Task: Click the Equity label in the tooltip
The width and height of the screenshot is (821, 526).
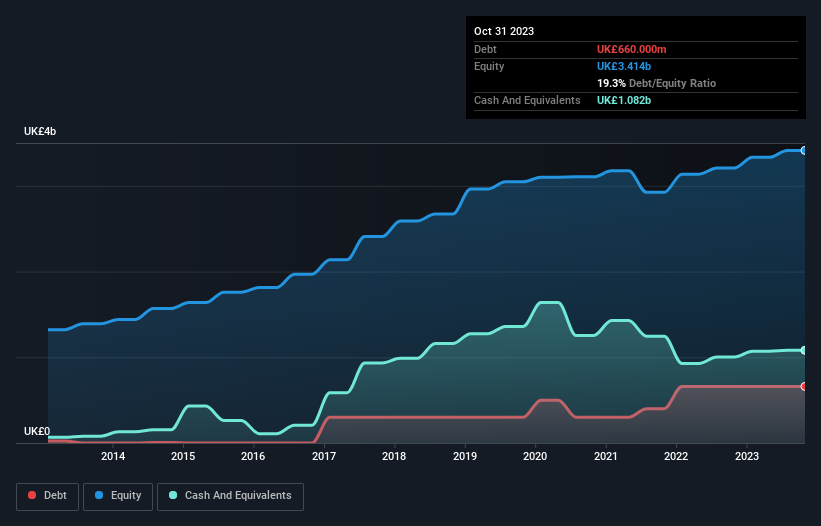Action: 489,66
